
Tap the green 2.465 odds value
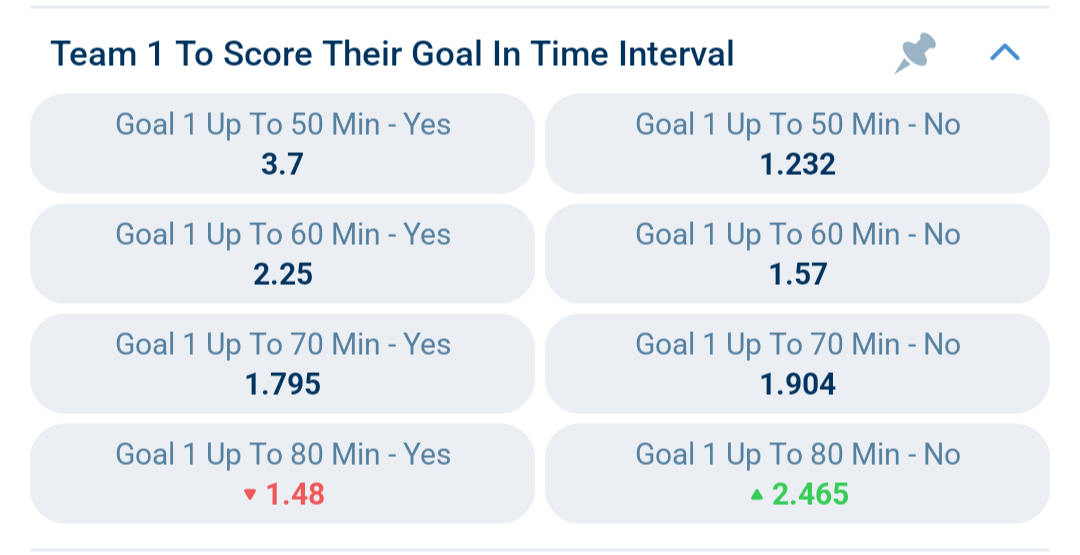click(810, 494)
